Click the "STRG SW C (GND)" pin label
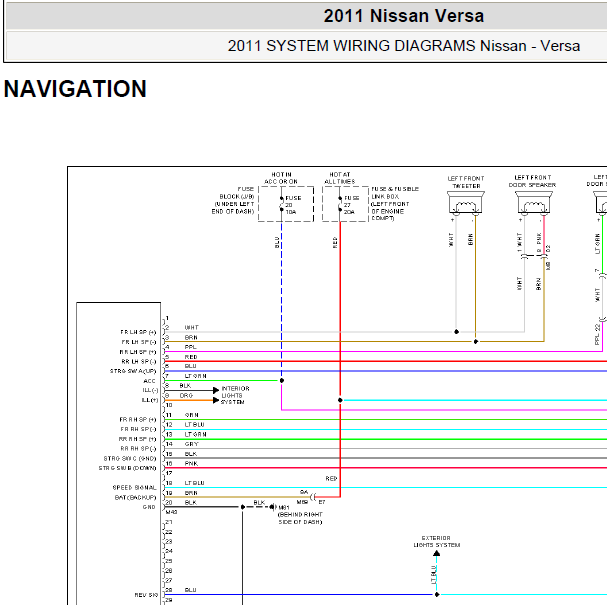The height and width of the screenshot is (605, 607). (130, 459)
